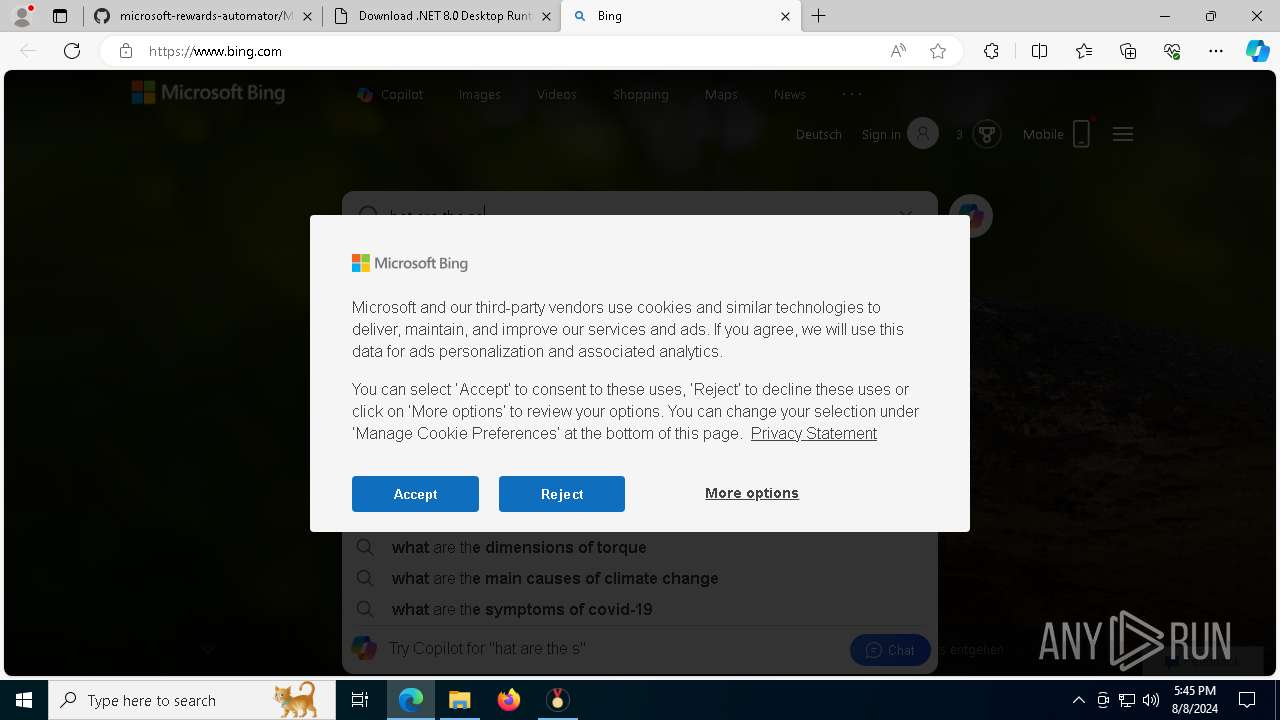
Task: Open a new browser tab
Action: [x=819, y=16]
